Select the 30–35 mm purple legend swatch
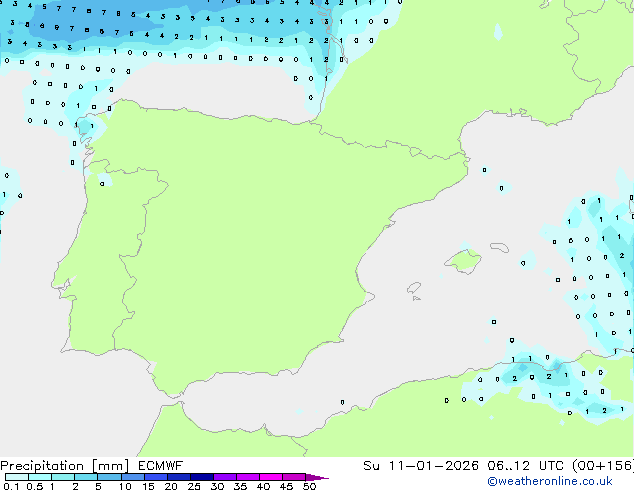Viewport: 634px width, 490px height. (x=225, y=477)
